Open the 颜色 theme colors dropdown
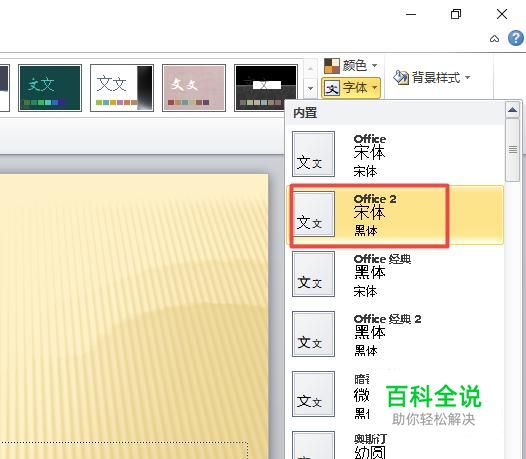This screenshot has width=526, height=459. click(x=351, y=65)
